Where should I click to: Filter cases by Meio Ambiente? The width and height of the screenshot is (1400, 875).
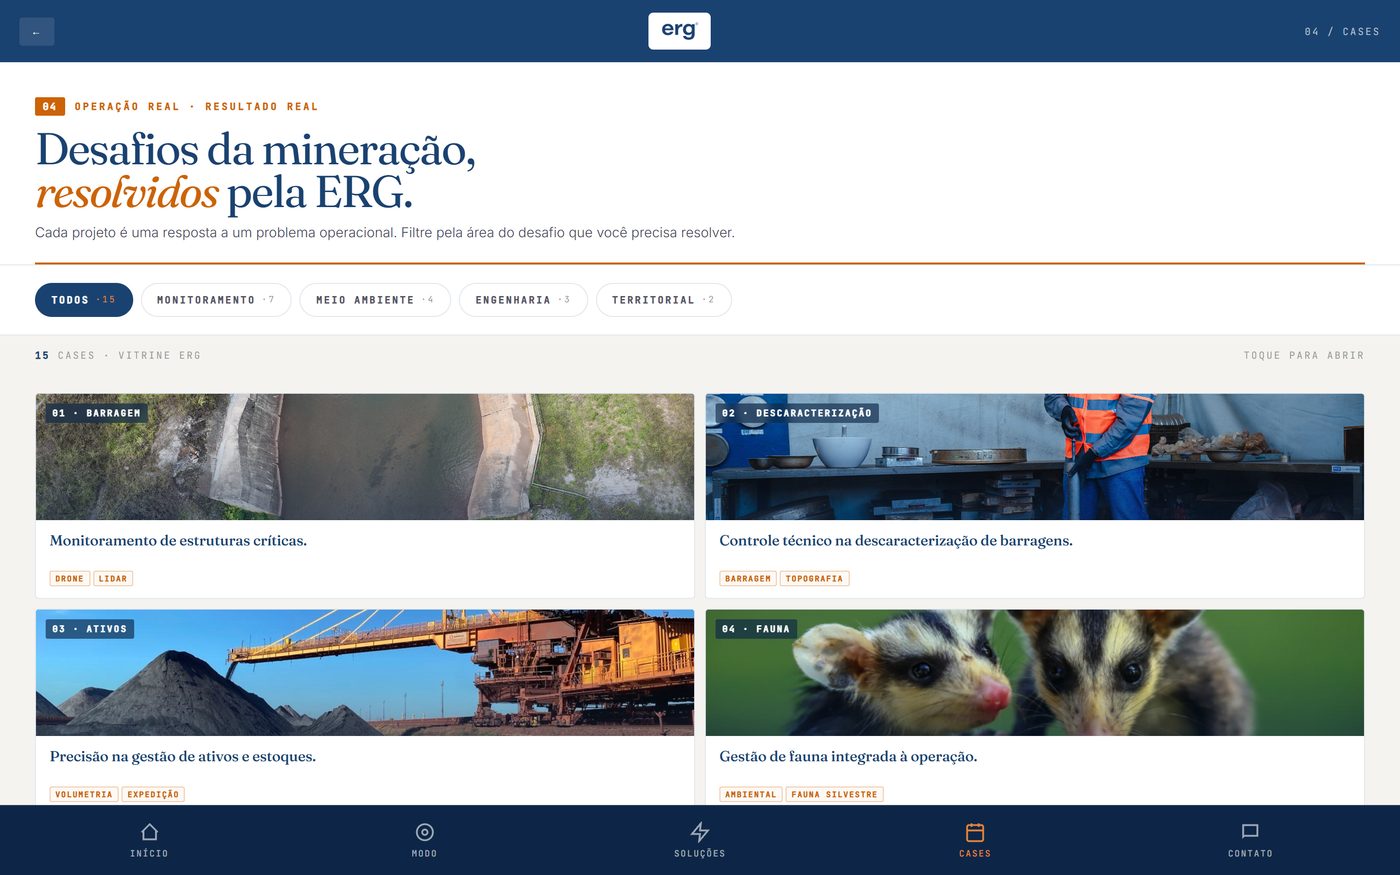point(375,300)
